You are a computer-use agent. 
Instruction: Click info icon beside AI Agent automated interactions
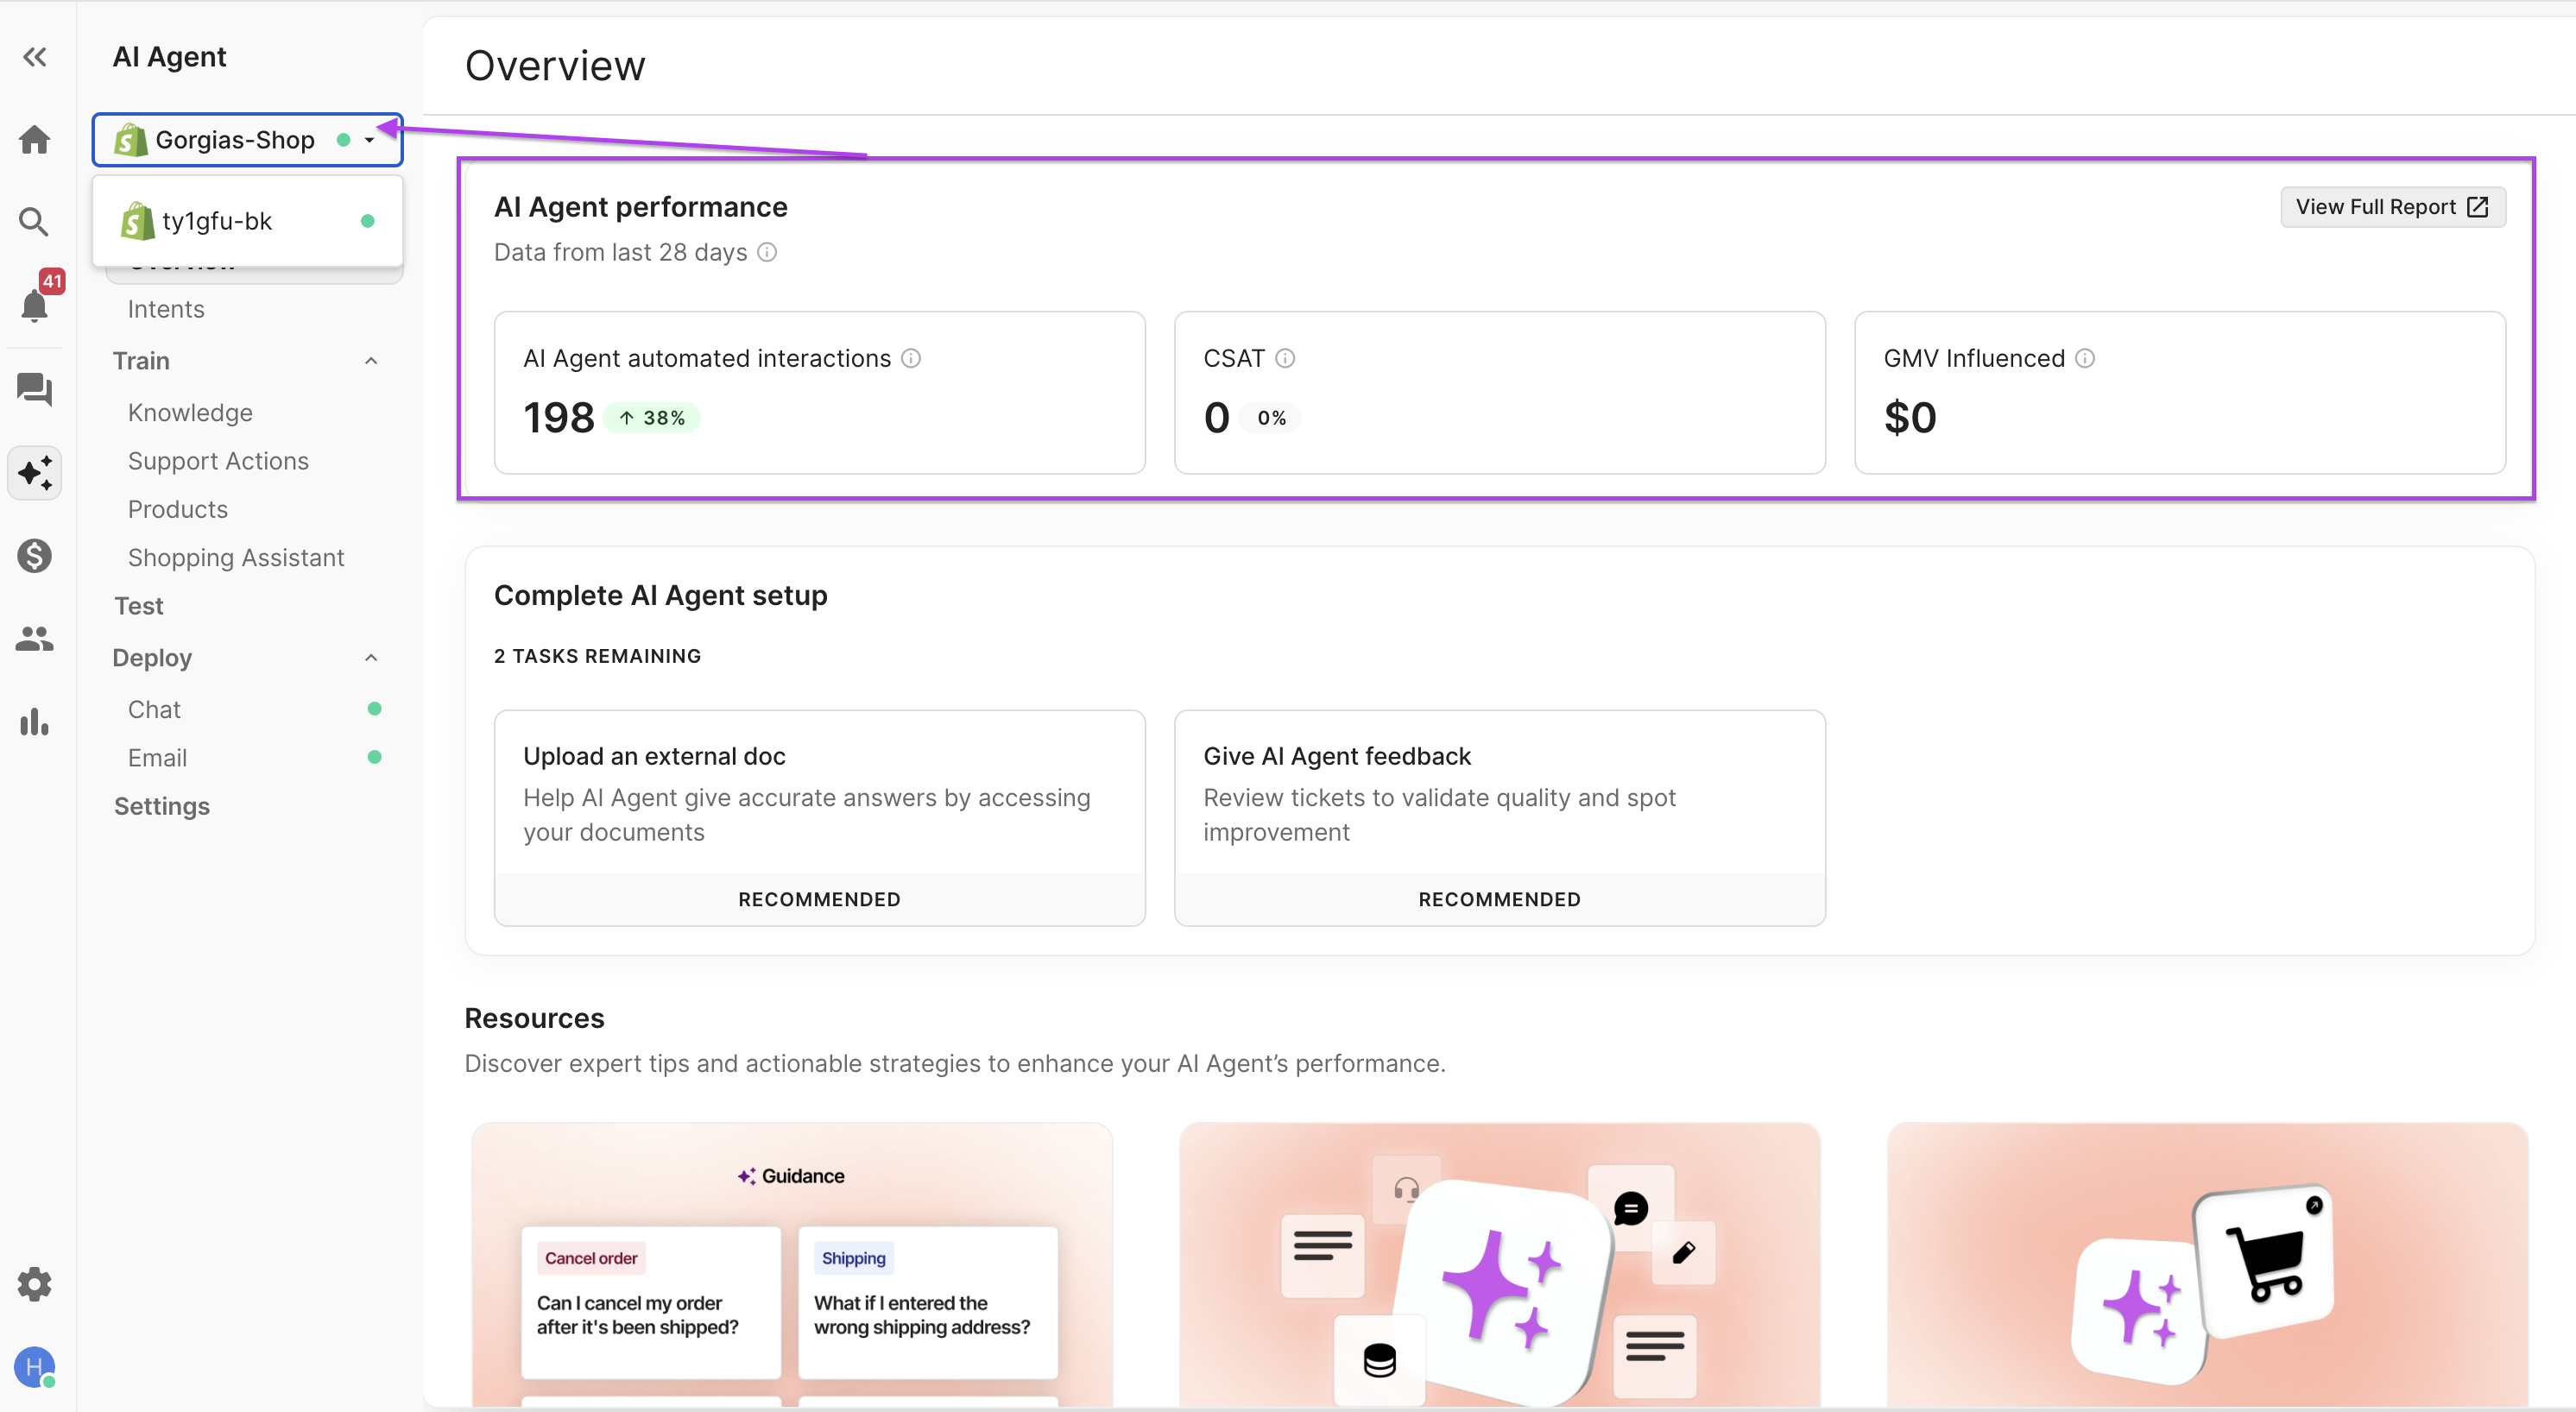[911, 358]
